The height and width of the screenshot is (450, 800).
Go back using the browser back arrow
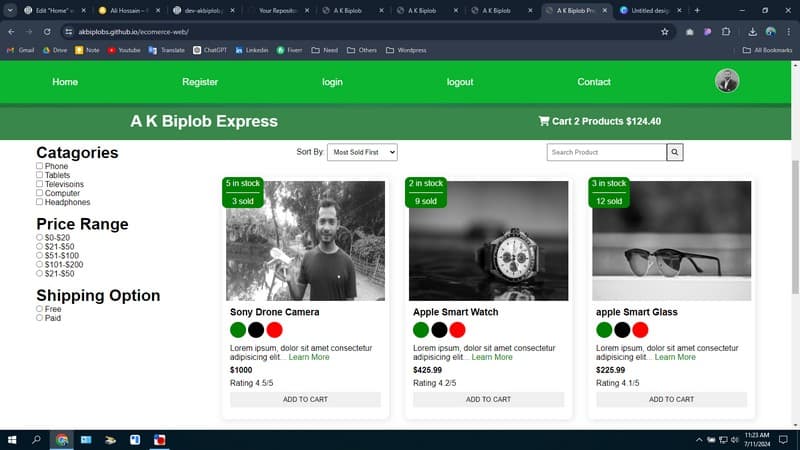click(x=11, y=32)
